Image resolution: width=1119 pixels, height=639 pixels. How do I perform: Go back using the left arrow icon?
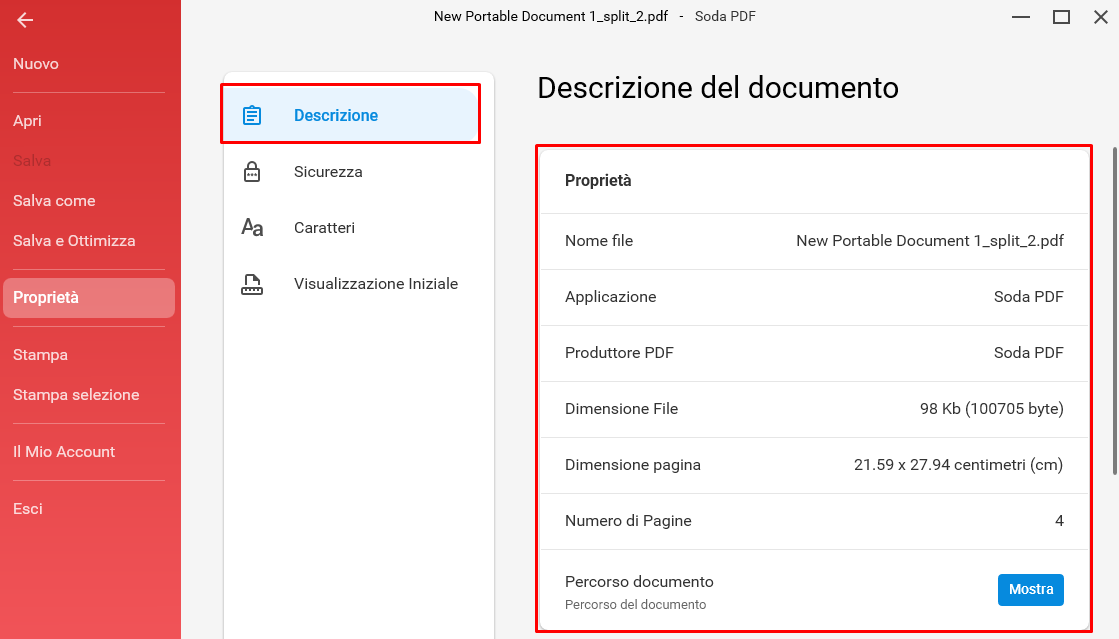click(x=25, y=20)
